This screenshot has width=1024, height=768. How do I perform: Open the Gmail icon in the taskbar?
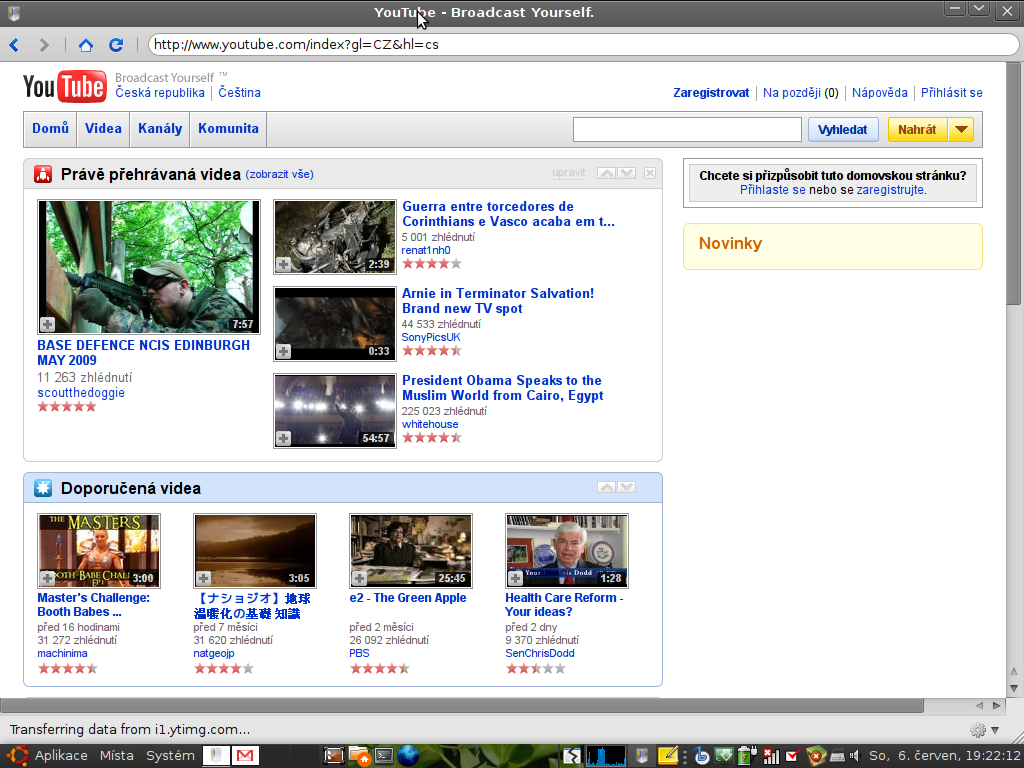245,756
